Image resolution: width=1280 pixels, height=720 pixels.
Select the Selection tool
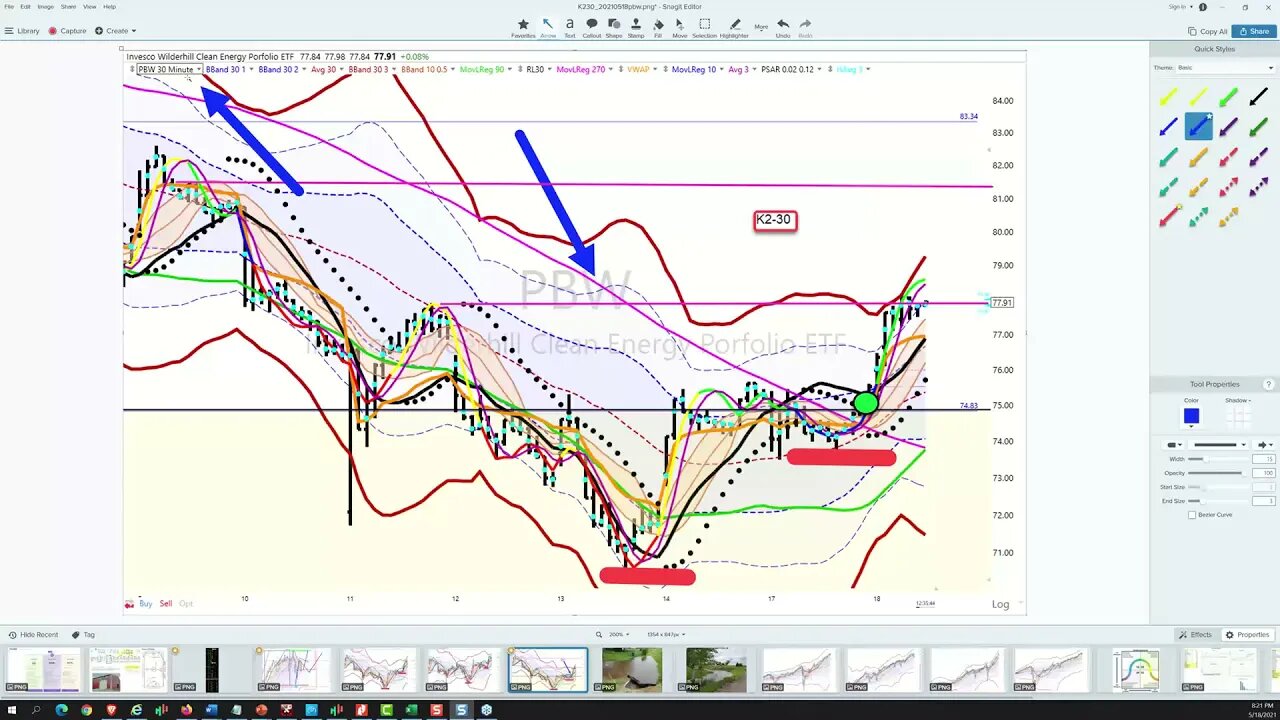[x=704, y=28]
